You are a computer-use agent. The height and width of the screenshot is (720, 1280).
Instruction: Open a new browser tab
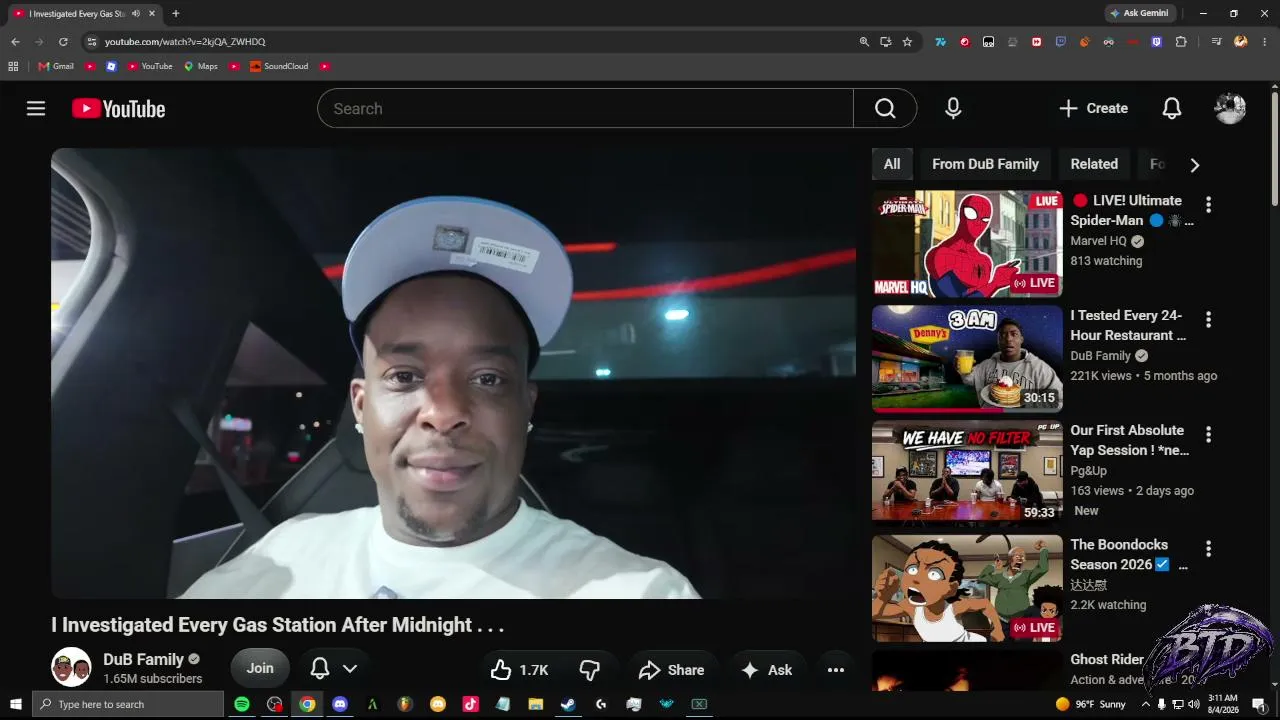pos(176,14)
